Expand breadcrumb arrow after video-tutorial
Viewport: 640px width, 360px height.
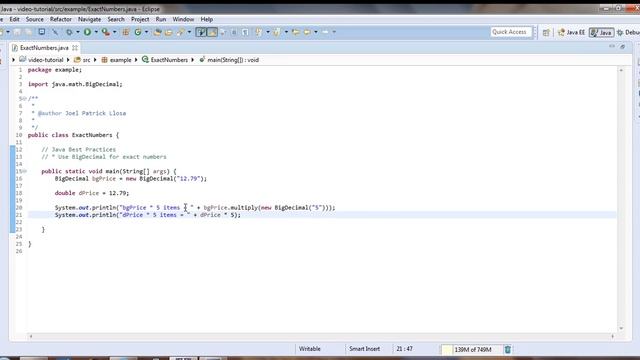68,60
